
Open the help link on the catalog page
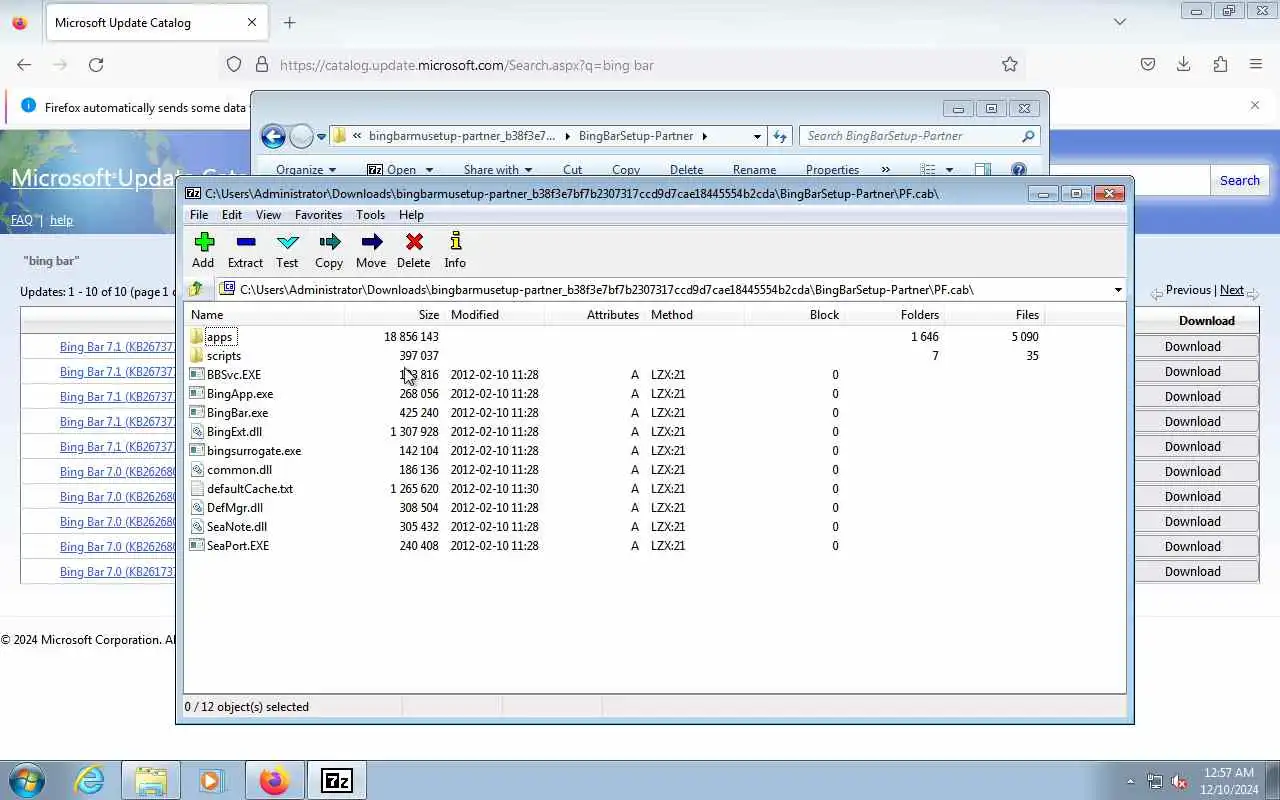[61, 220]
